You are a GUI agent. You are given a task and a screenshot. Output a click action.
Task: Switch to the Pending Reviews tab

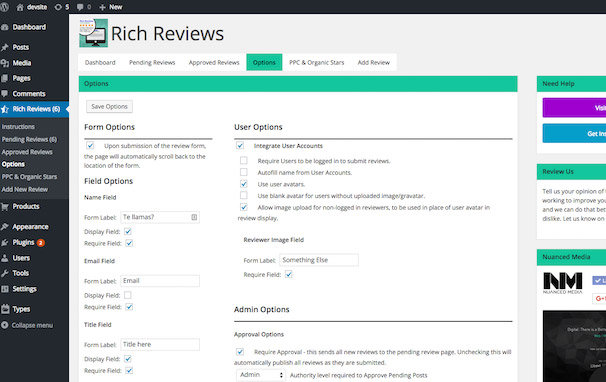point(152,62)
